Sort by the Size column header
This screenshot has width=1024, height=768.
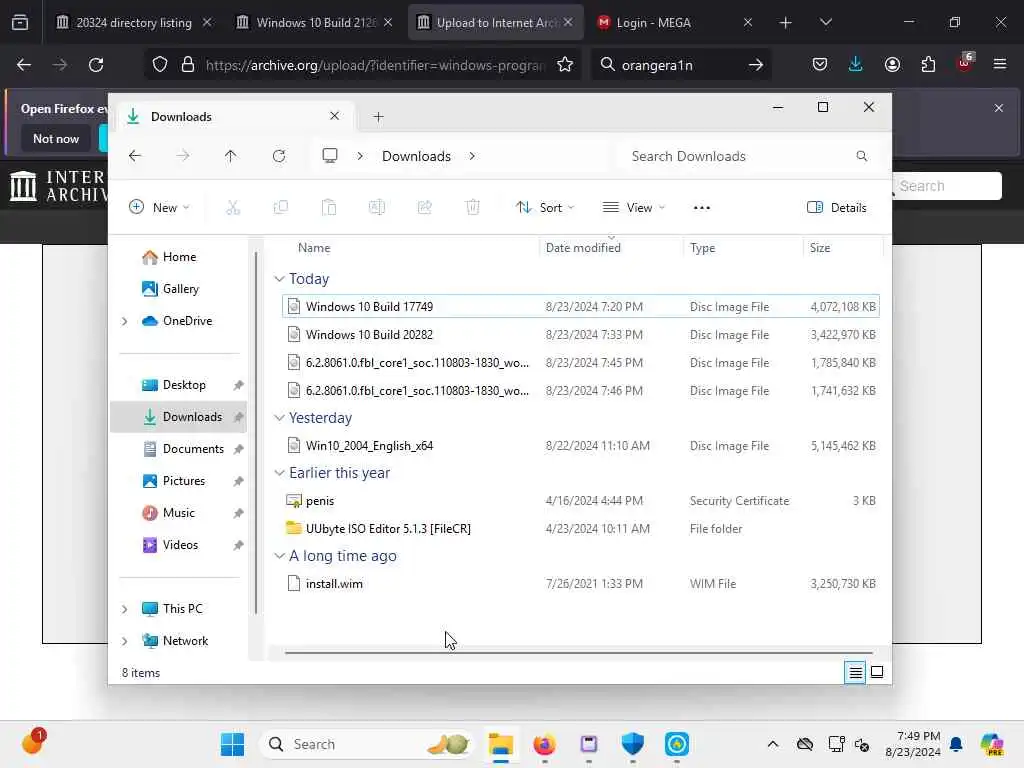click(x=820, y=248)
